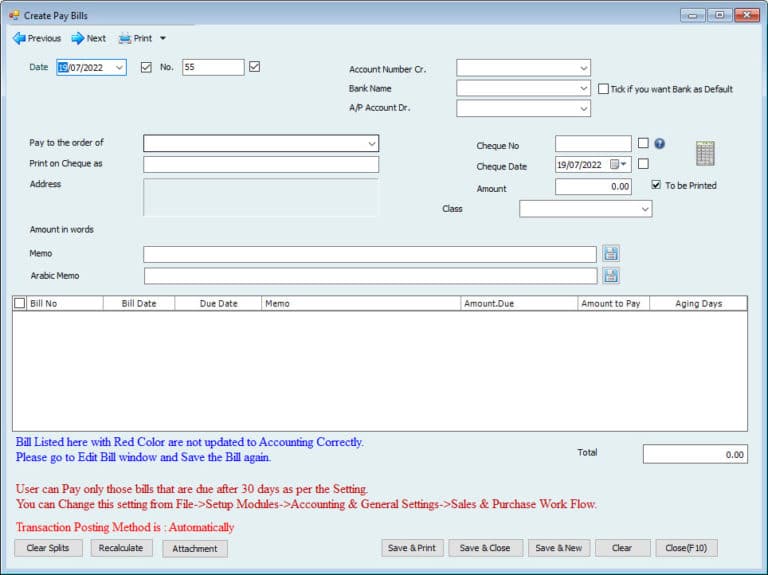This screenshot has width=768, height=575.
Task: Click into the Cheque No input field
Action: (593, 144)
